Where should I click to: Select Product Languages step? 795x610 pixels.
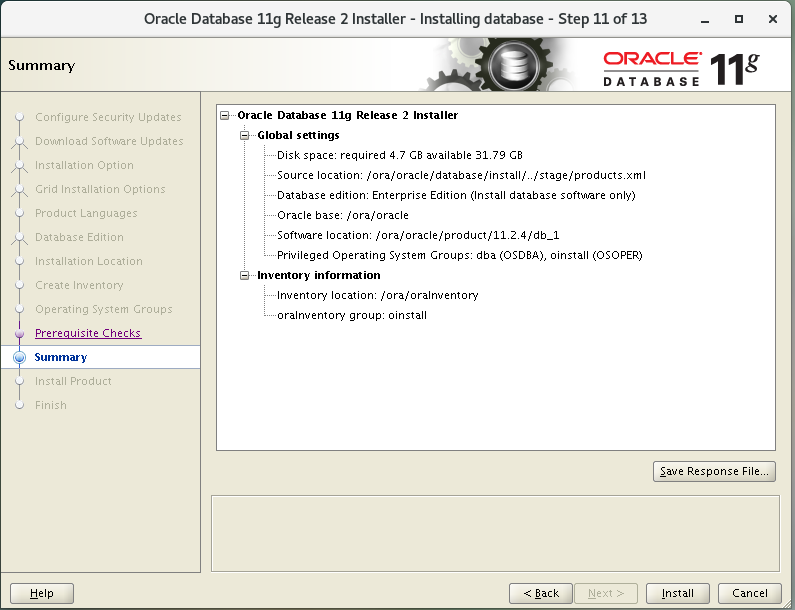tap(86, 213)
